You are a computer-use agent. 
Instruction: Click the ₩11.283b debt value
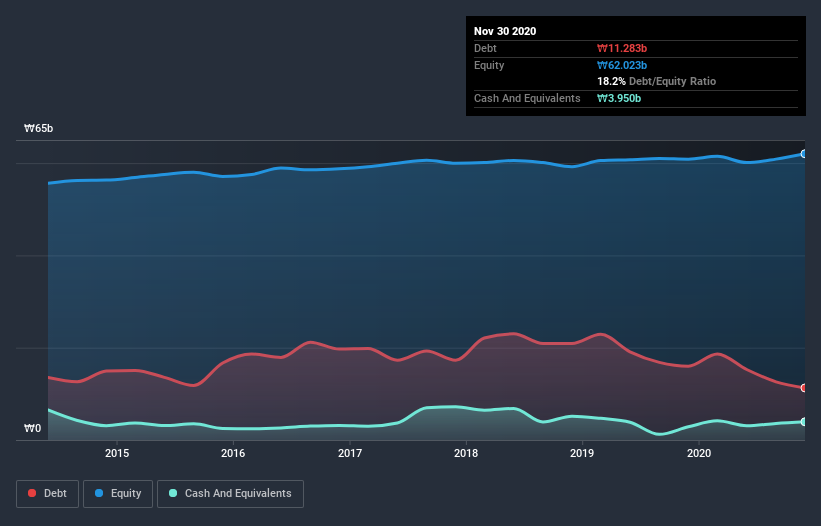click(x=622, y=48)
